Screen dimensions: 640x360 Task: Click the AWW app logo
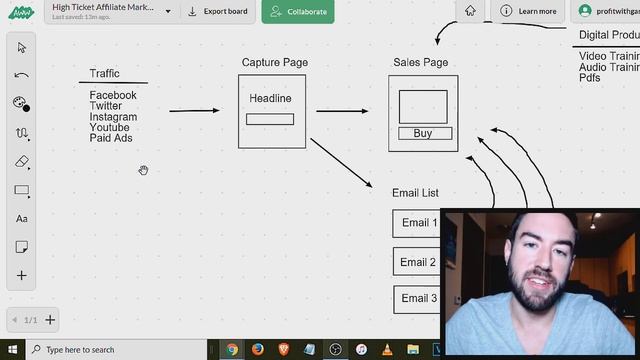(x=21, y=12)
